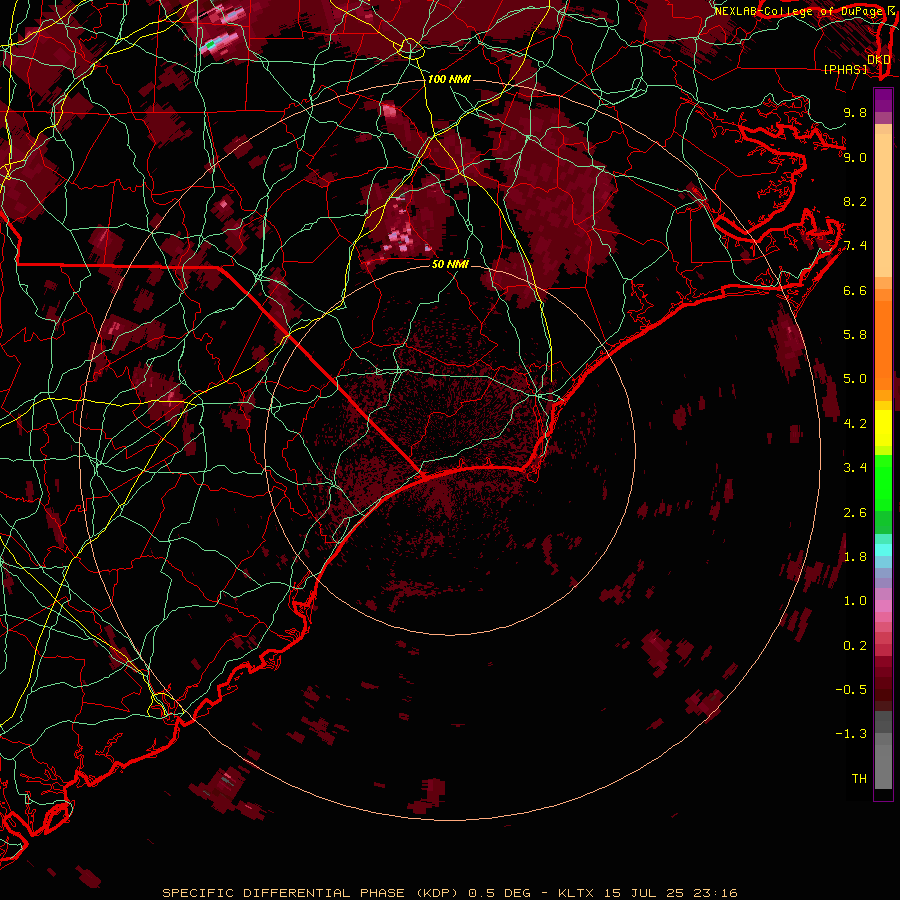The height and width of the screenshot is (900, 900).
Task: Click the 5.0 value on the scale
Action: 855,379
